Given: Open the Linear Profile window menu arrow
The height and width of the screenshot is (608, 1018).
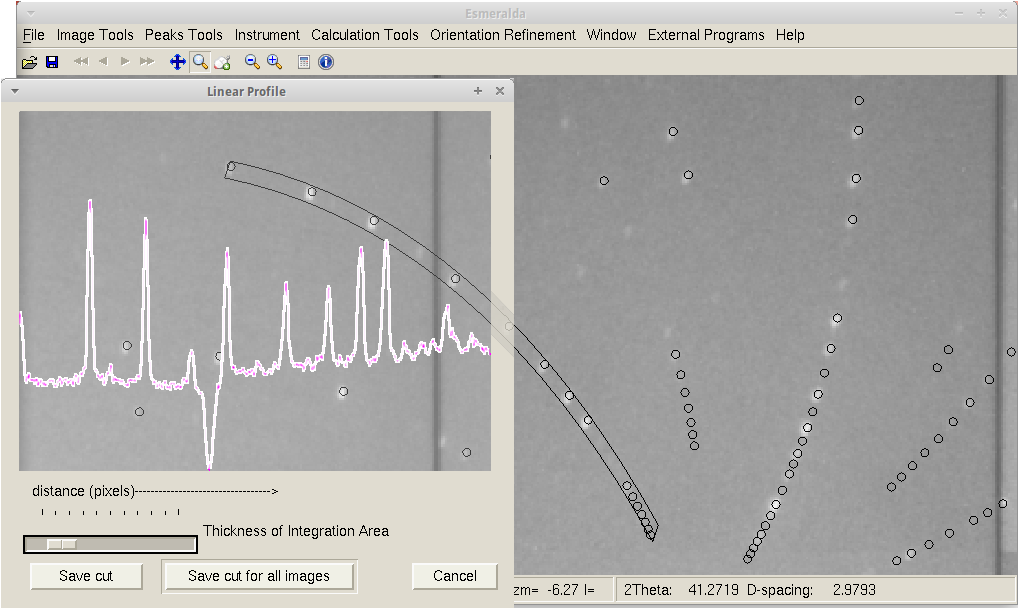Looking at the screenshot, I should (15, 91).
